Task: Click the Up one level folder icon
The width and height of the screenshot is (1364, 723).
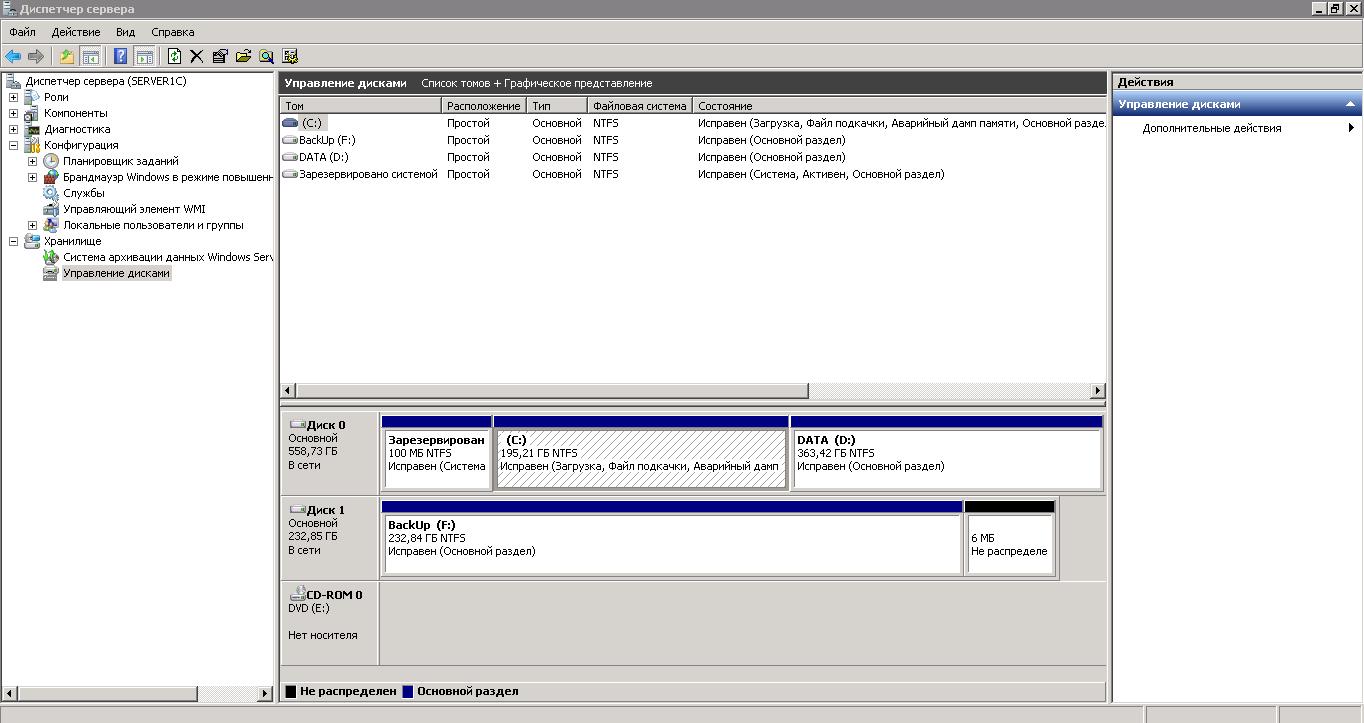Action: click(x=67, y=57)
